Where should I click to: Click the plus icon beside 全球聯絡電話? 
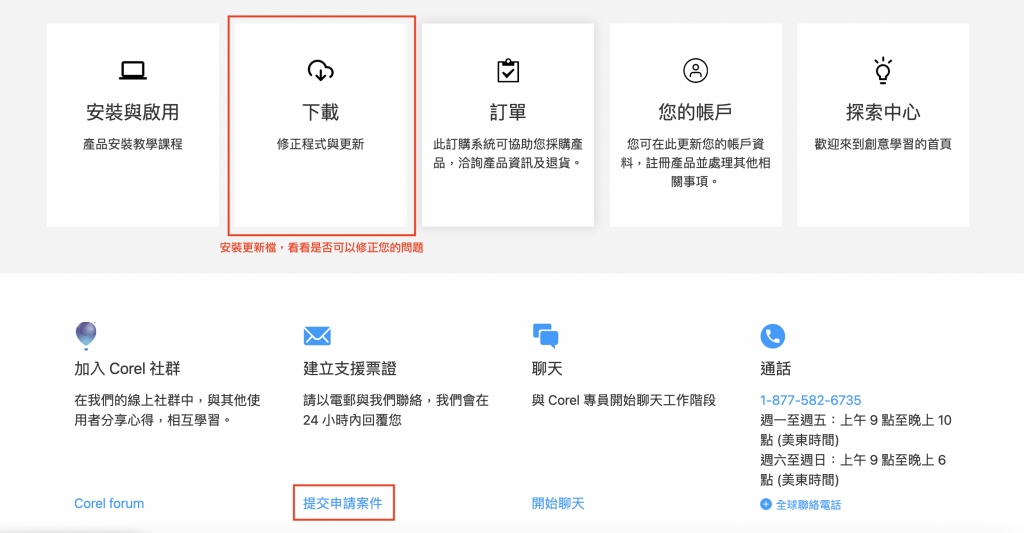[766, 504]
